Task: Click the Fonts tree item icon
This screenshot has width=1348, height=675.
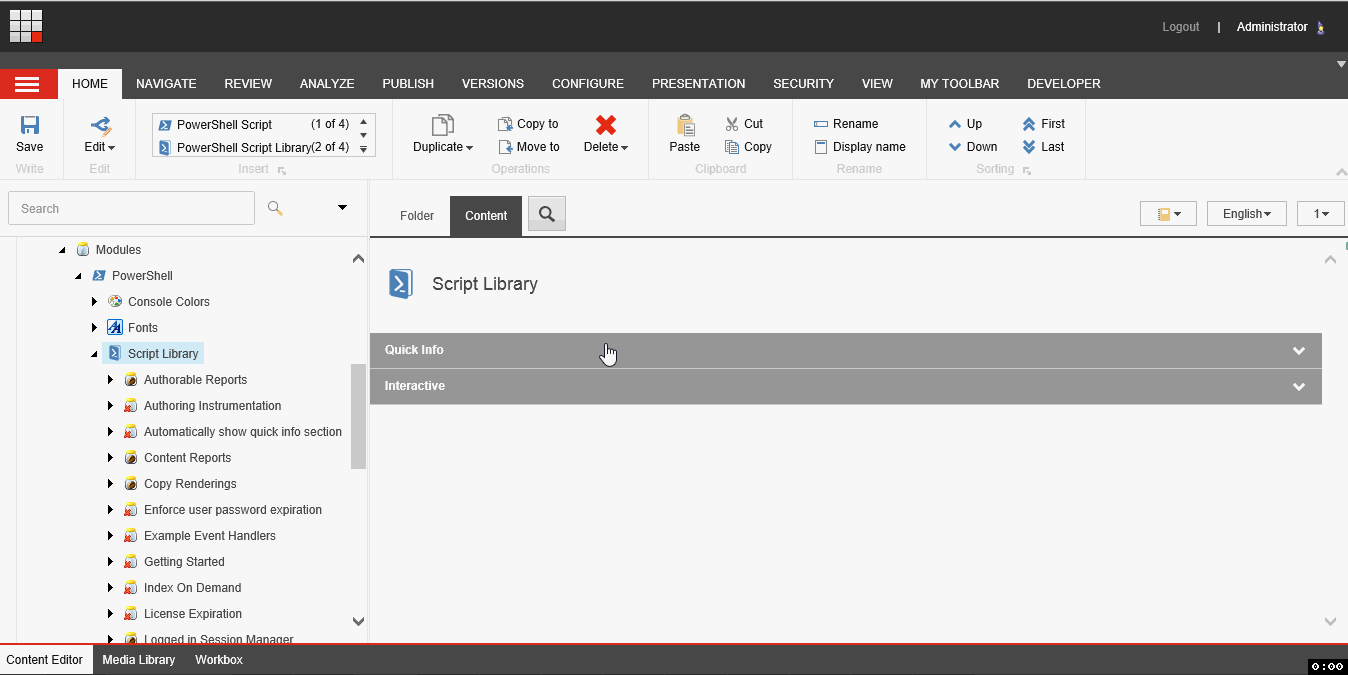Action: point(115,328)
